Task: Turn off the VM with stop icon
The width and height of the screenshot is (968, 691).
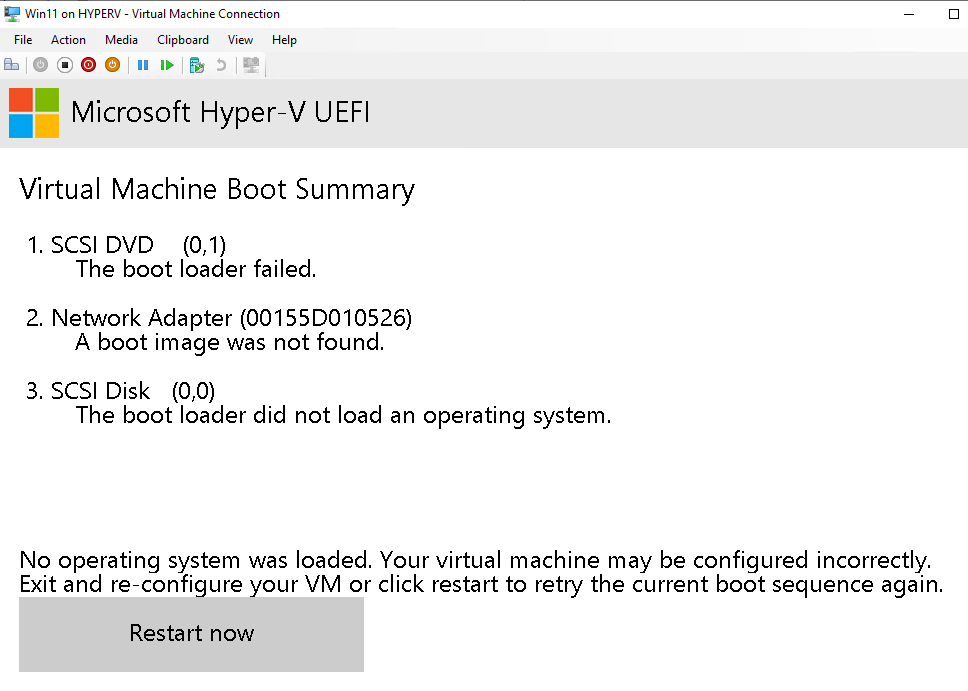Action: coord(65,65)
